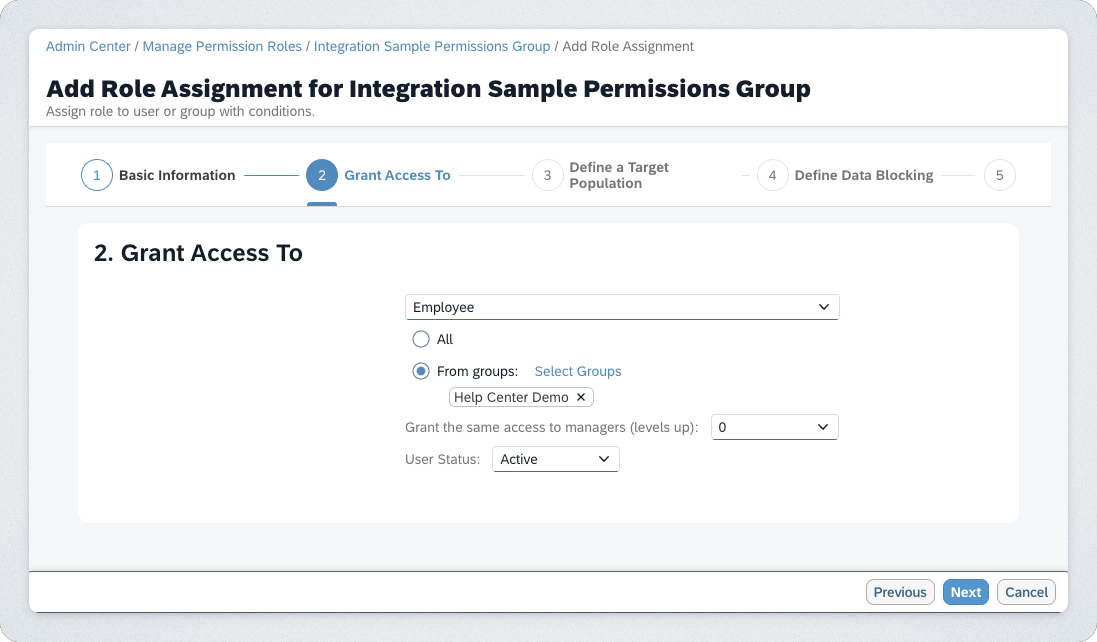Remove the Help Center Demo group token
This screenshot has height=642, width=1097.
click(x=581, y=398)
